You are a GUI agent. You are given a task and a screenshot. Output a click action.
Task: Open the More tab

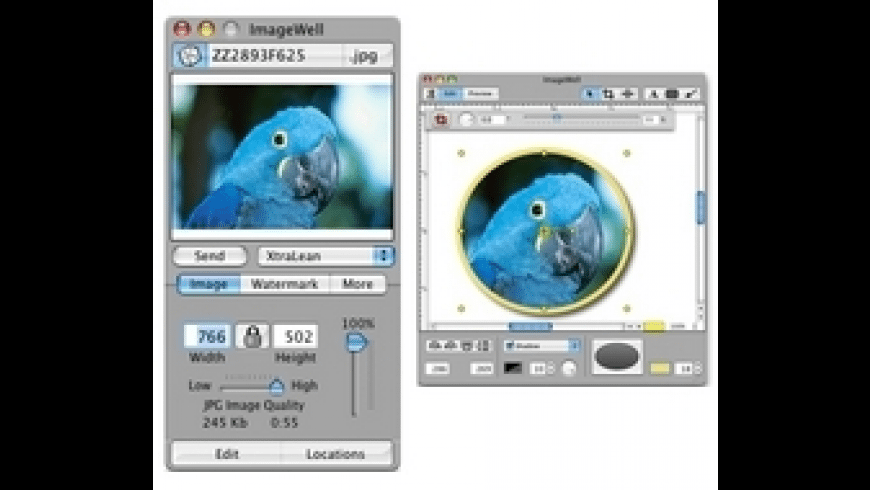(357, 284)
